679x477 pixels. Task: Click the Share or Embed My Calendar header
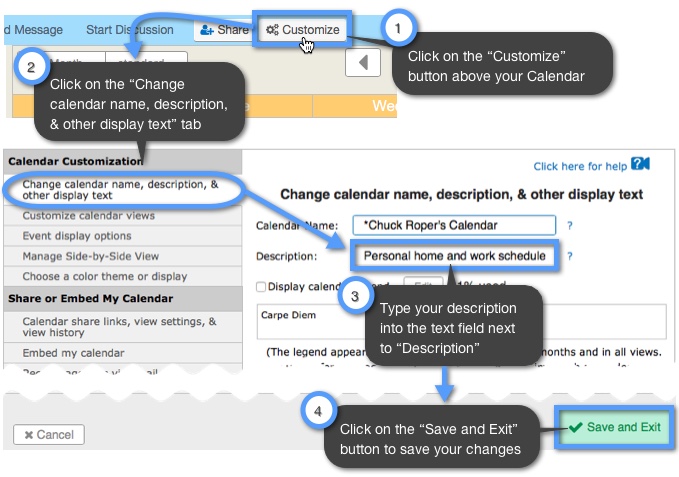click(123, 299)
